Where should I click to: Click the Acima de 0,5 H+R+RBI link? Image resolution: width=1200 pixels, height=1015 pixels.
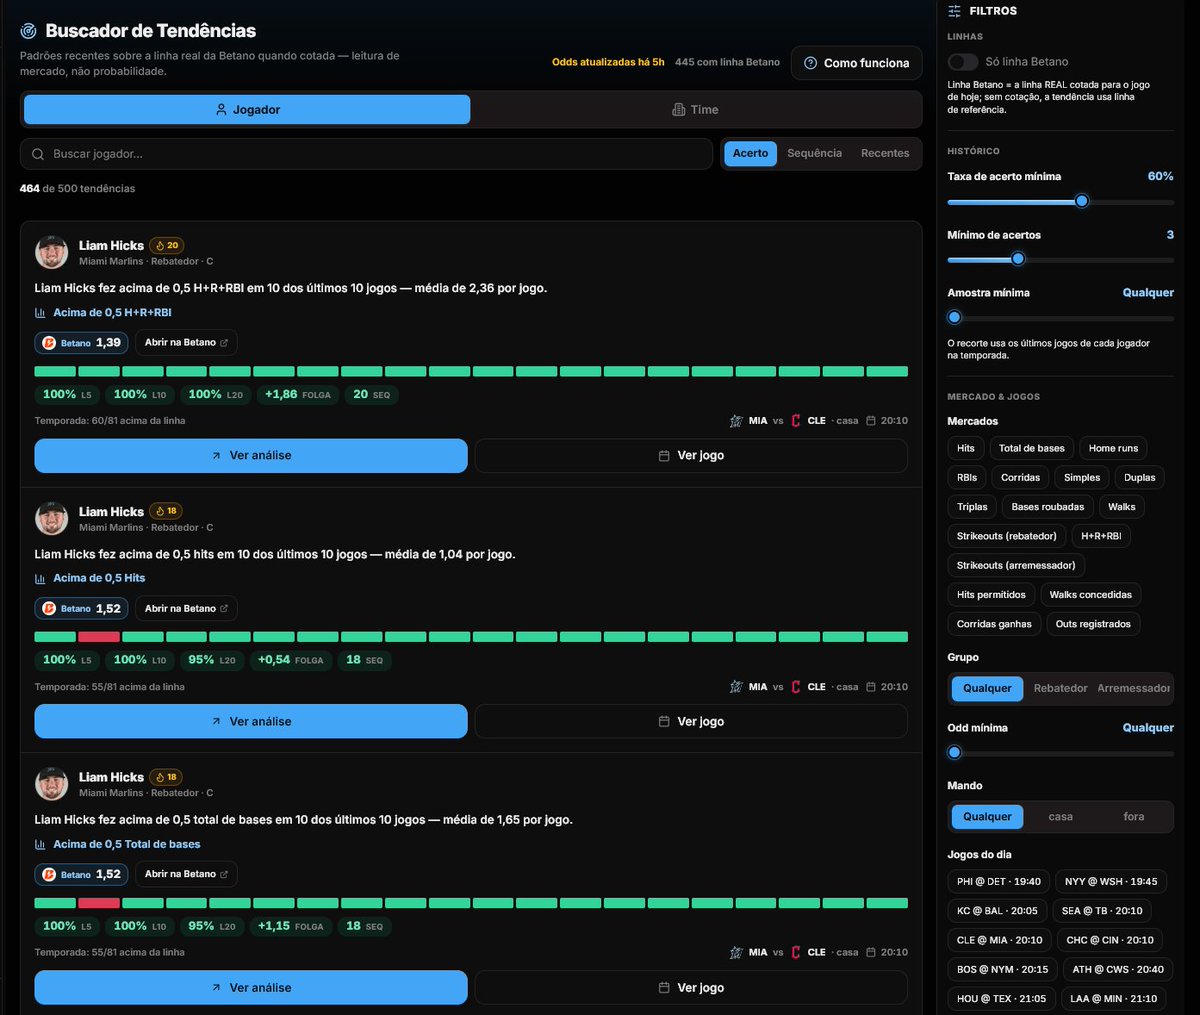click(112, 313)
